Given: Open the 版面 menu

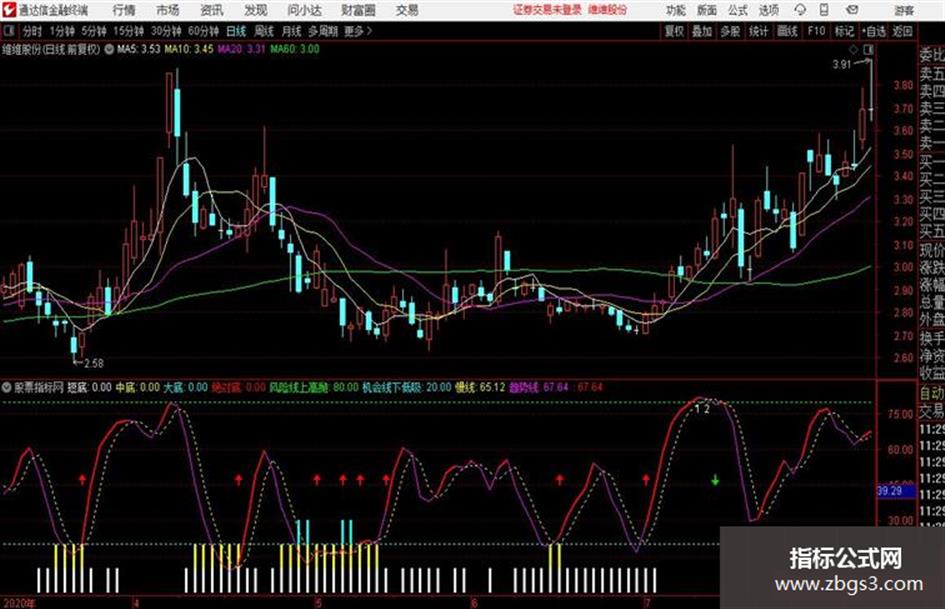Looking at the screenshot, I should (707, 10).
